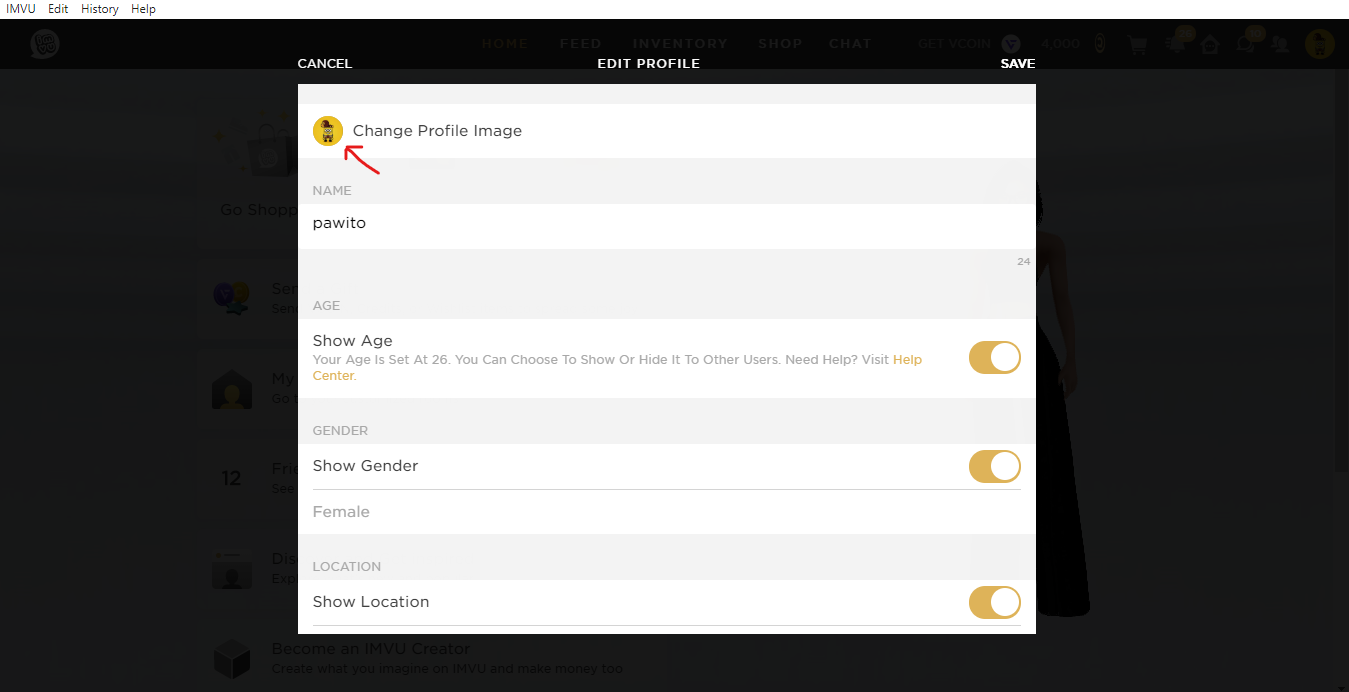Click the user avatar in top-right corner
Image resolution: width=1349 pixels, height=692 pixels.
pos(1320,44)
